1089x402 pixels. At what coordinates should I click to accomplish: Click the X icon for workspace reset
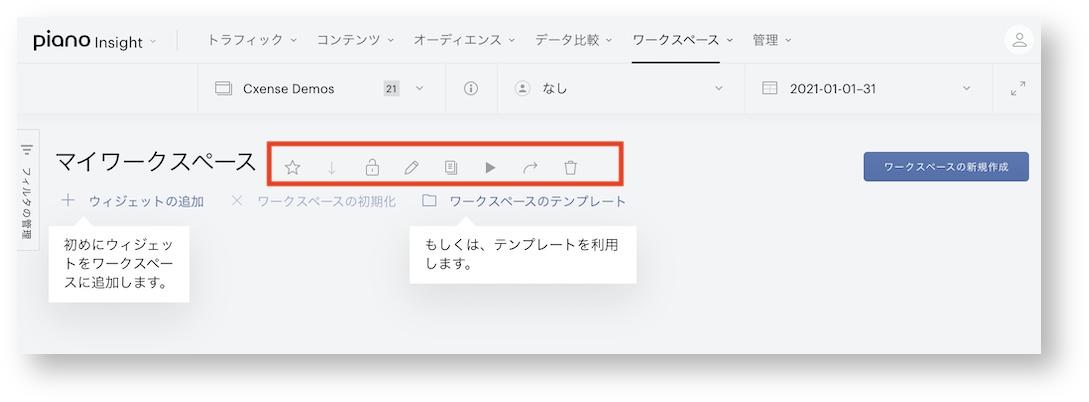pyautogui.click(x=237, y=201)
